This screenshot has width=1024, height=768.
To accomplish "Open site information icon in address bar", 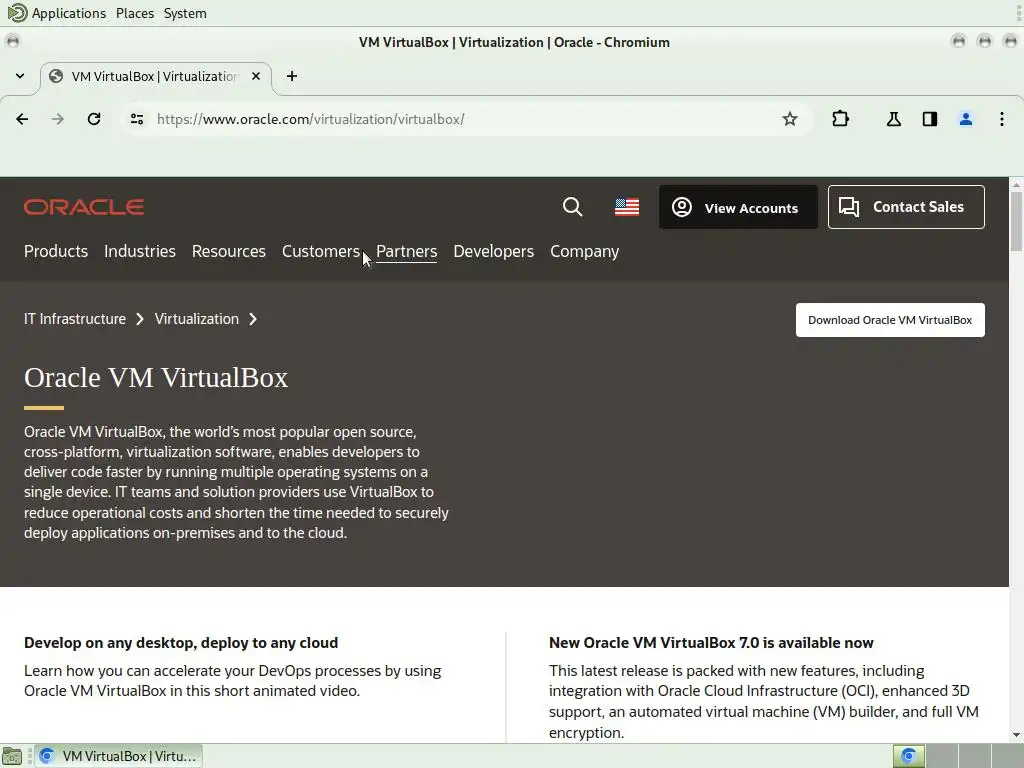I will [136, 119].
